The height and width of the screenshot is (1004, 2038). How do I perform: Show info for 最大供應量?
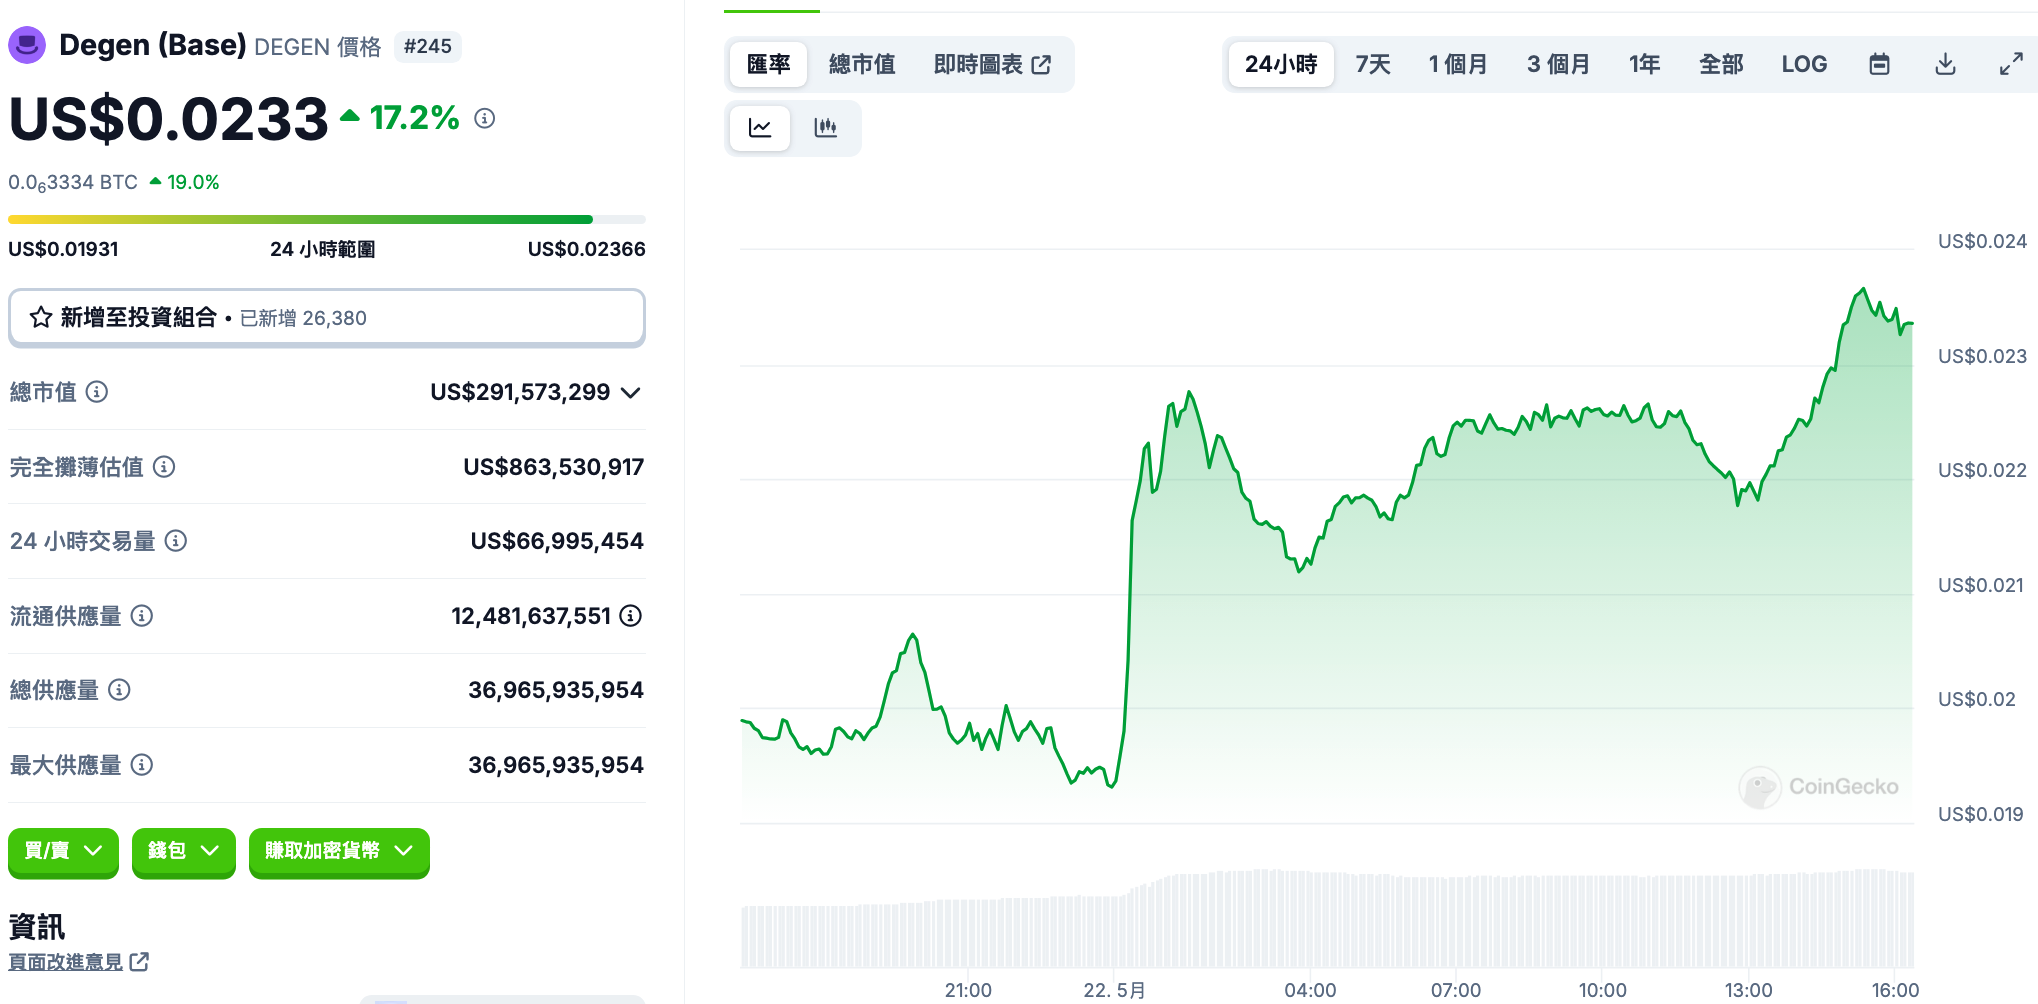tap(142, 765)
